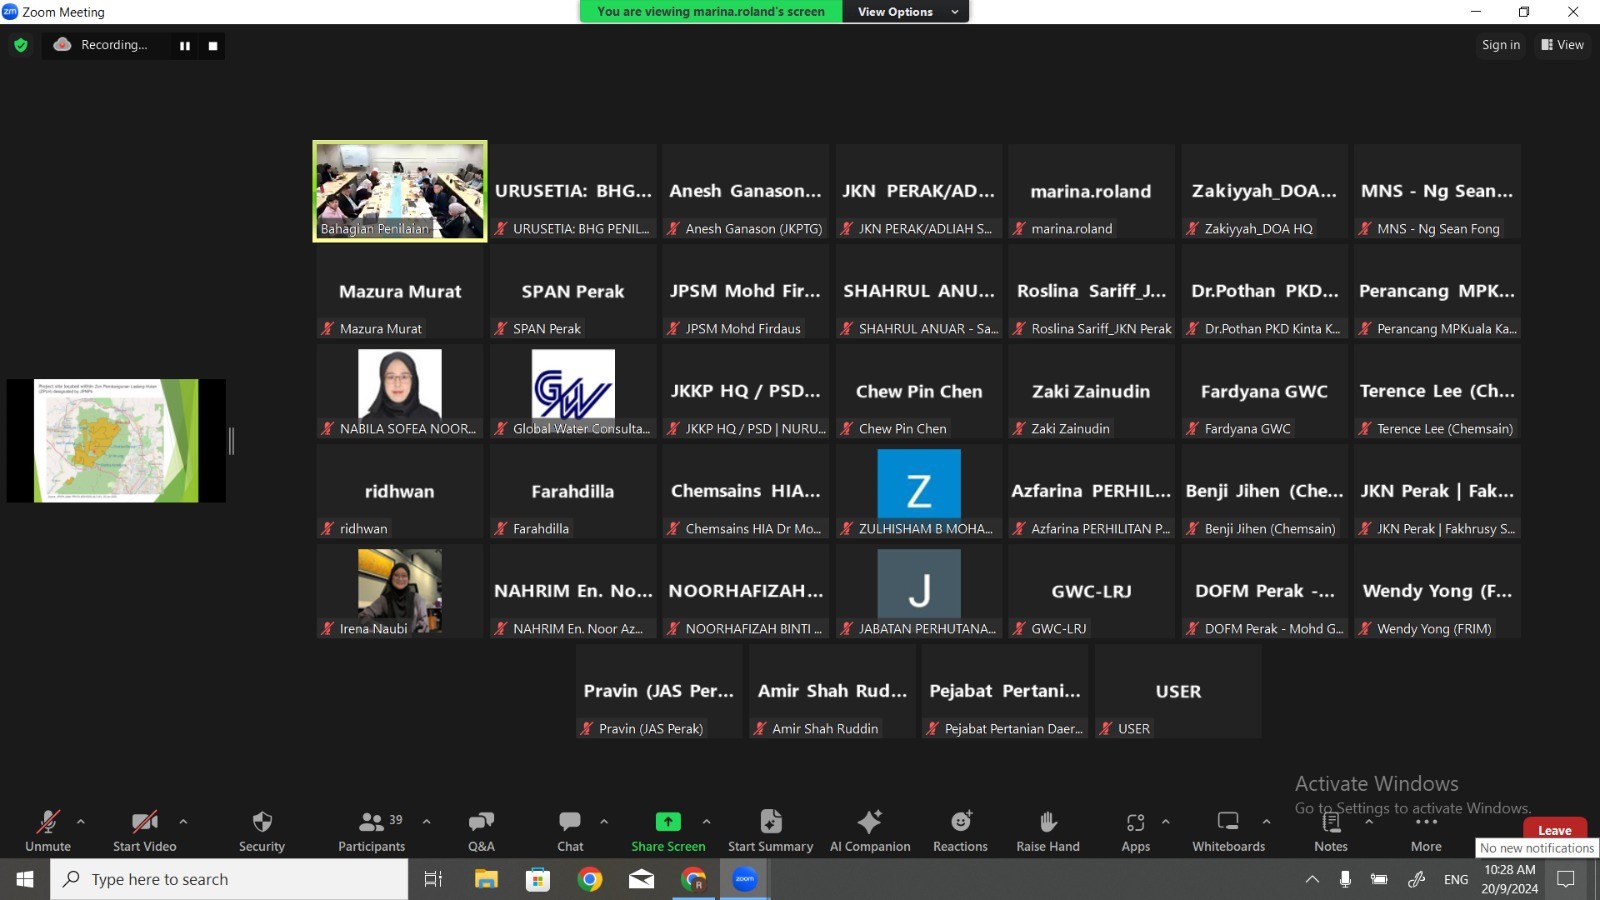1600x900 pixels.
Task: Select the Fardyana GWC participant tile
Action: pos(1264,391)
